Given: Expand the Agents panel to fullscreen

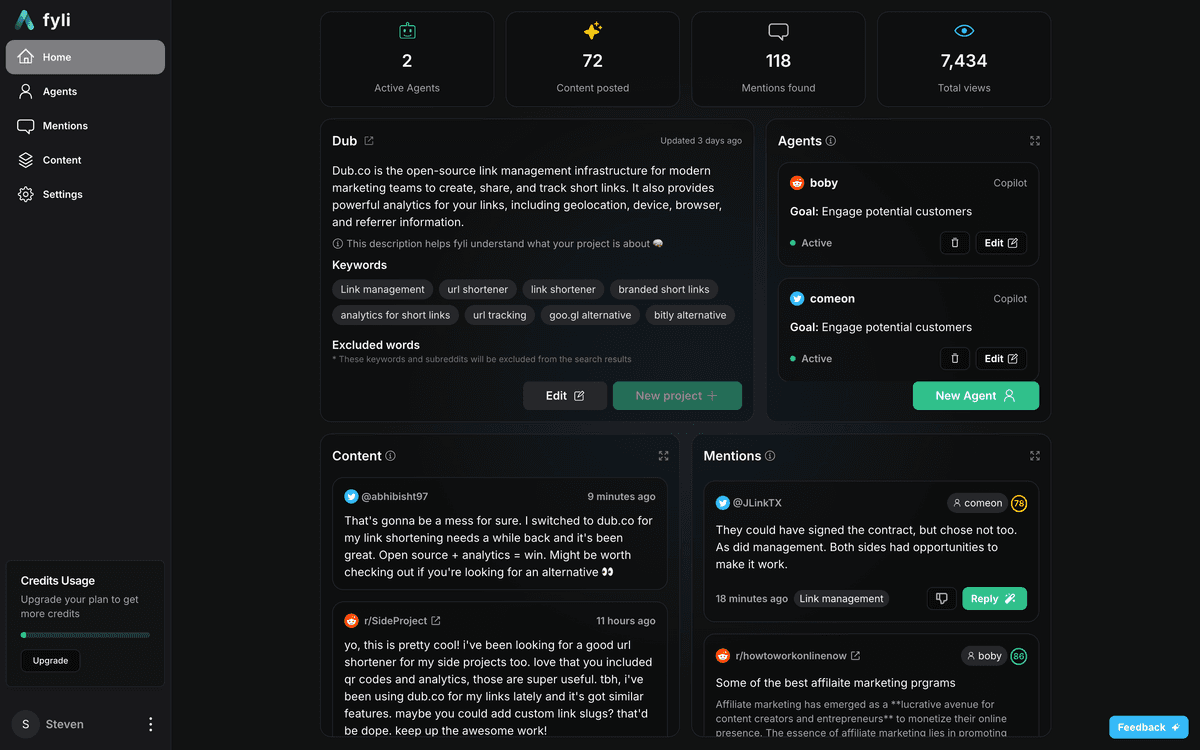Looking at the screenshot, I should tap(1034, 141).
